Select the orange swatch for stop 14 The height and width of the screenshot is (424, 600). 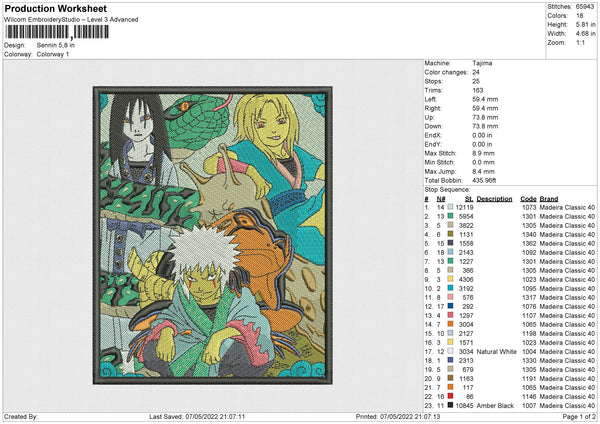(x=450, y=325)
